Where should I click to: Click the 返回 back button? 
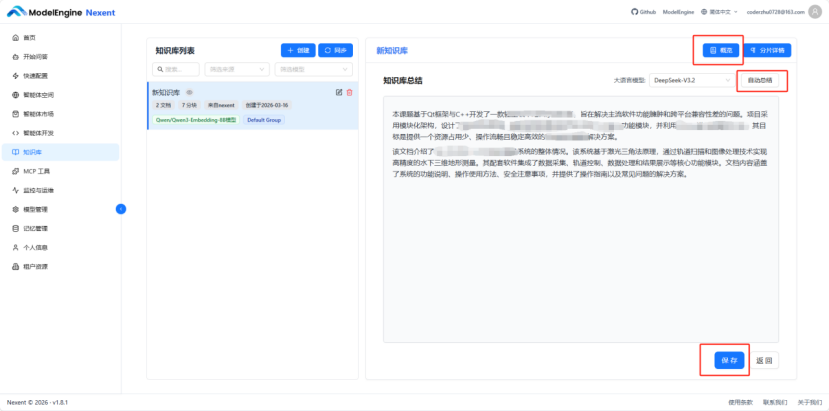(x=764, y=360)
